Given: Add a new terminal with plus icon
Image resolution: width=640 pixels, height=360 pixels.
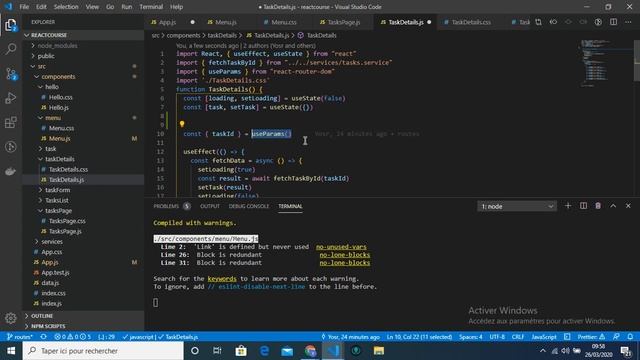Looking at the screenshot, I should point(568,206).
